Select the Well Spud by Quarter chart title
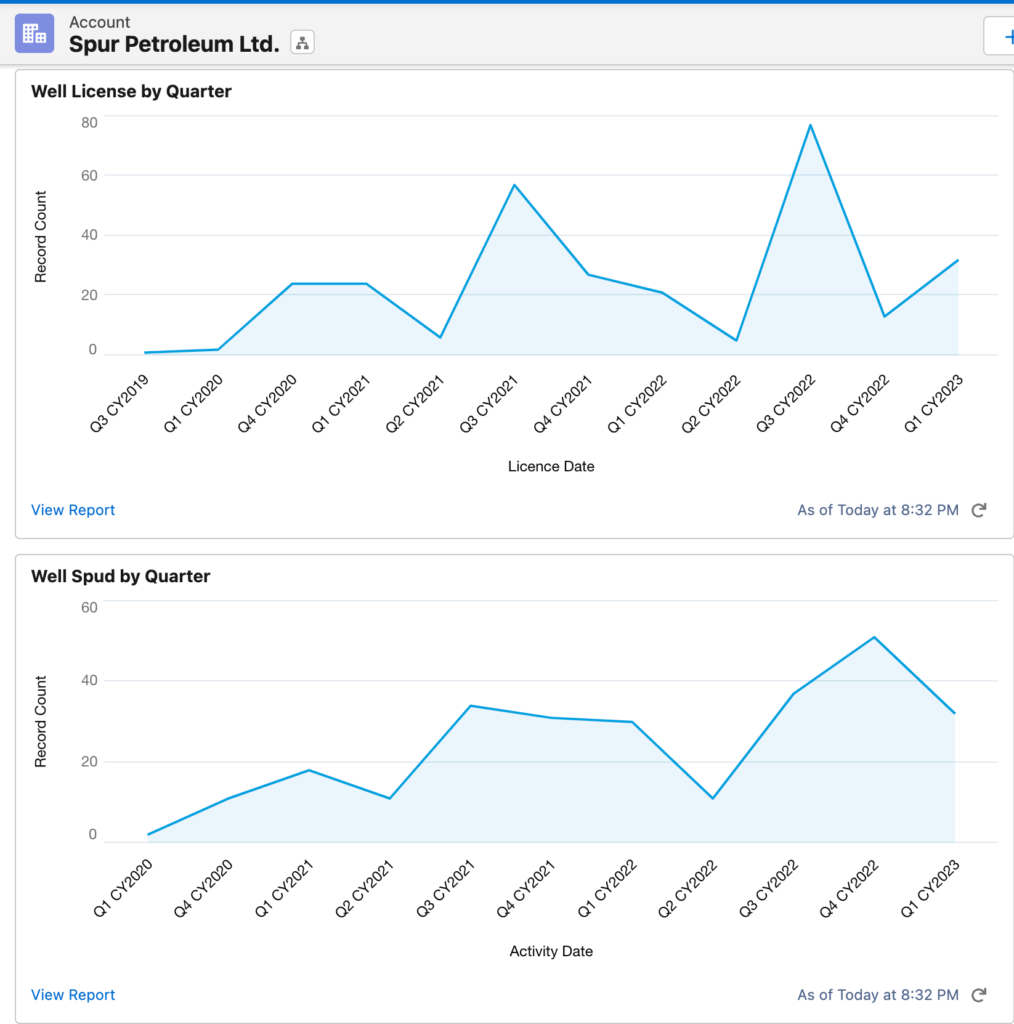The height and width of the screenshot is (1024, 1014). (x=121, y=576)
